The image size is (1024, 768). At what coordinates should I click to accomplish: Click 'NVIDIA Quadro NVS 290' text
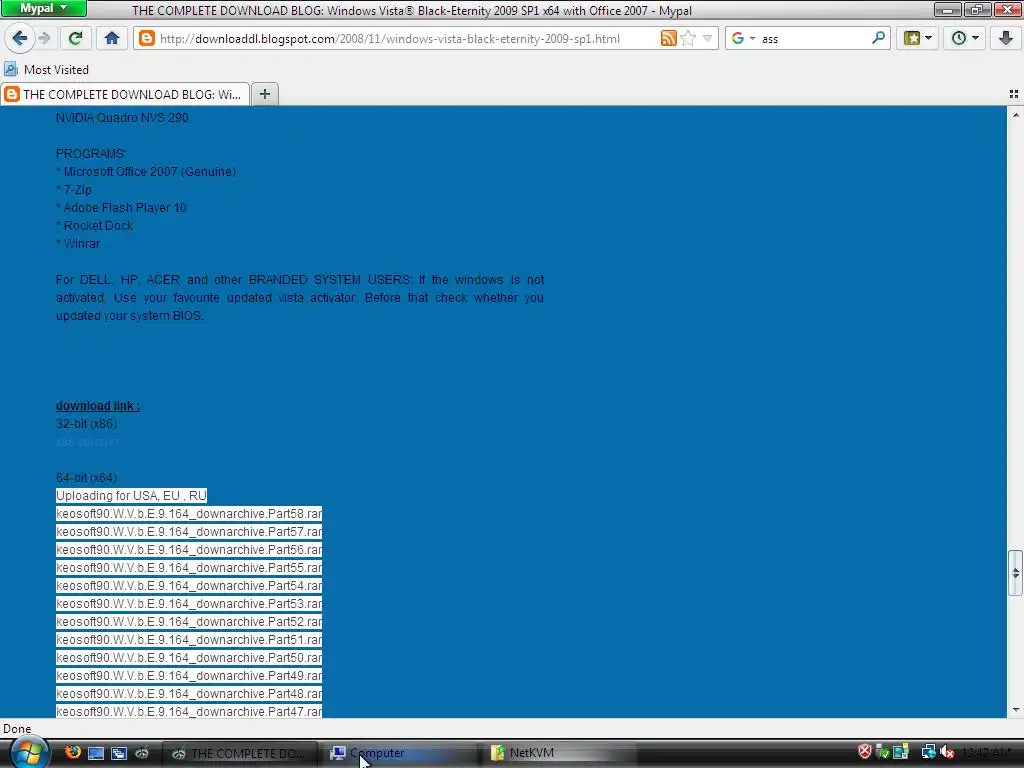coord(122,118)
